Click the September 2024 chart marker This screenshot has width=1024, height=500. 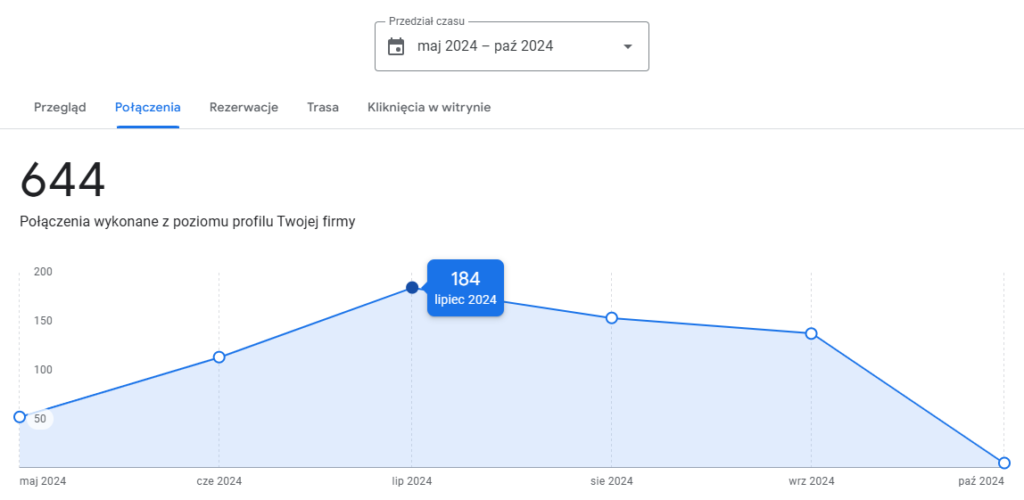811,333
